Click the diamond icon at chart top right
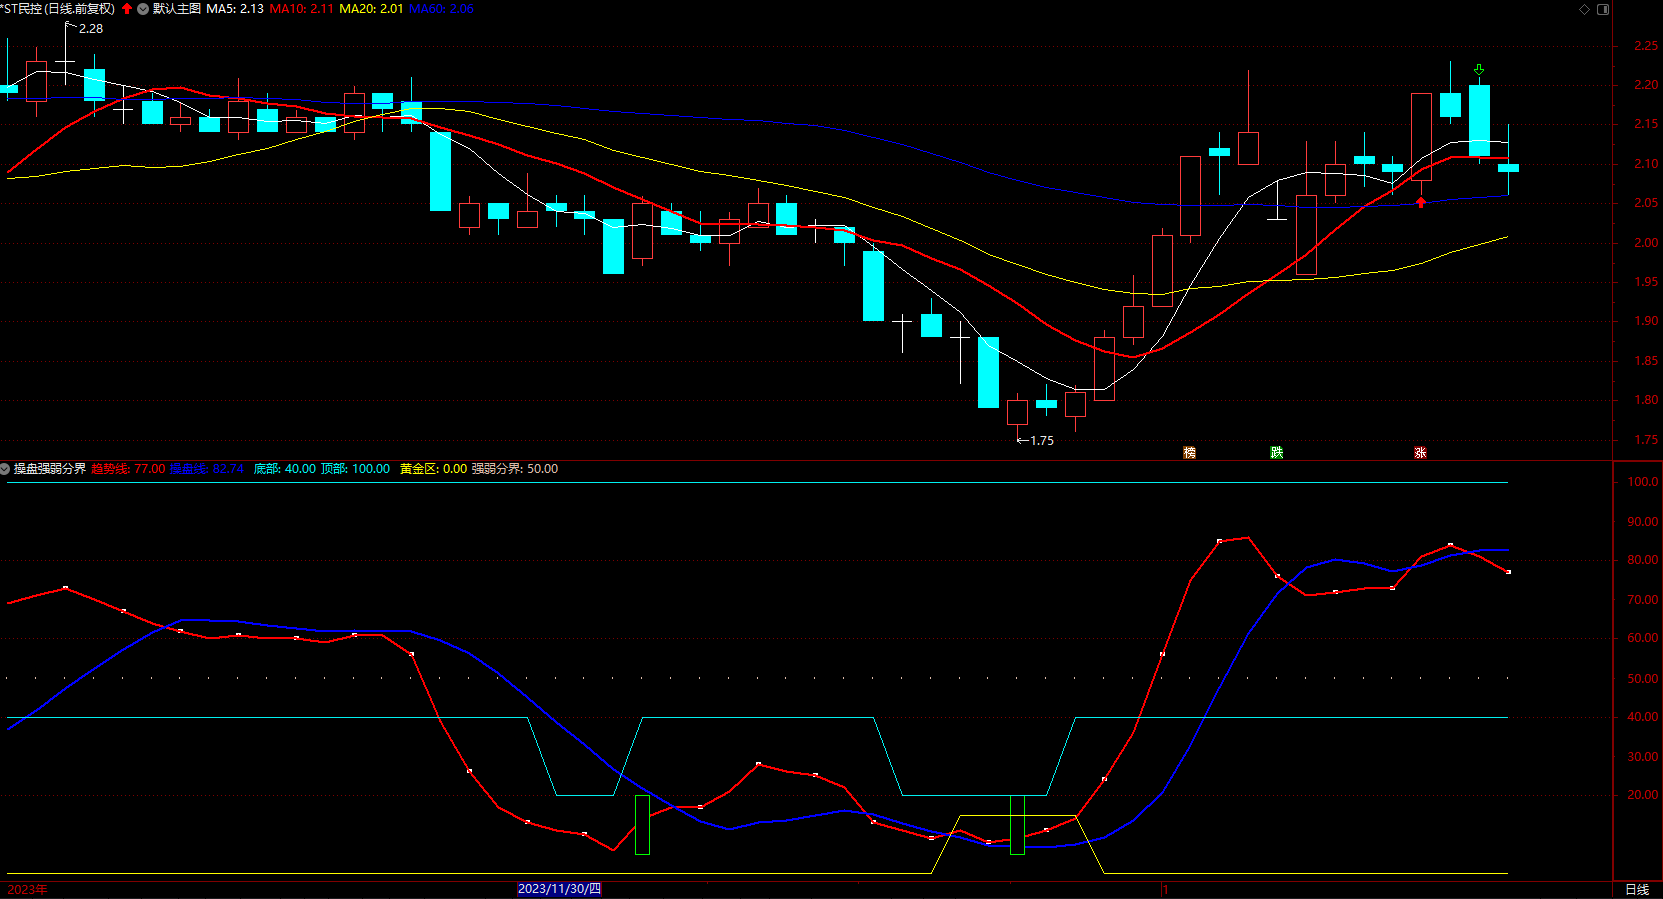 coord(1584,9)
